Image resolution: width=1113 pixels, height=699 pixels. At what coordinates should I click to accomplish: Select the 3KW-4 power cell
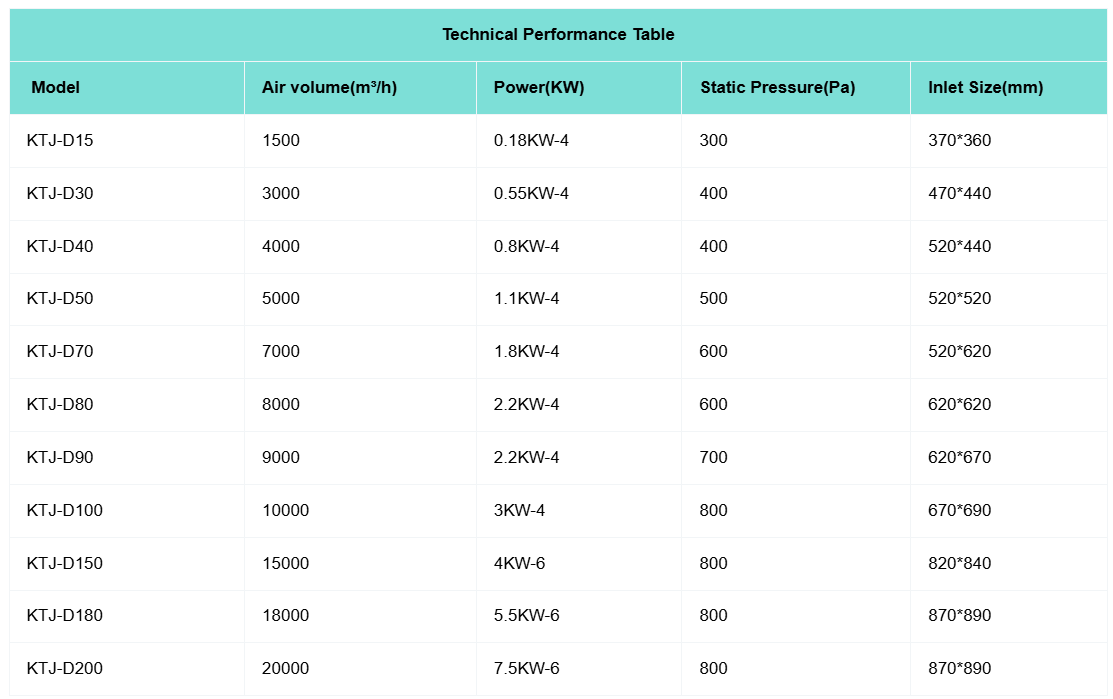(x=519, y=511)
